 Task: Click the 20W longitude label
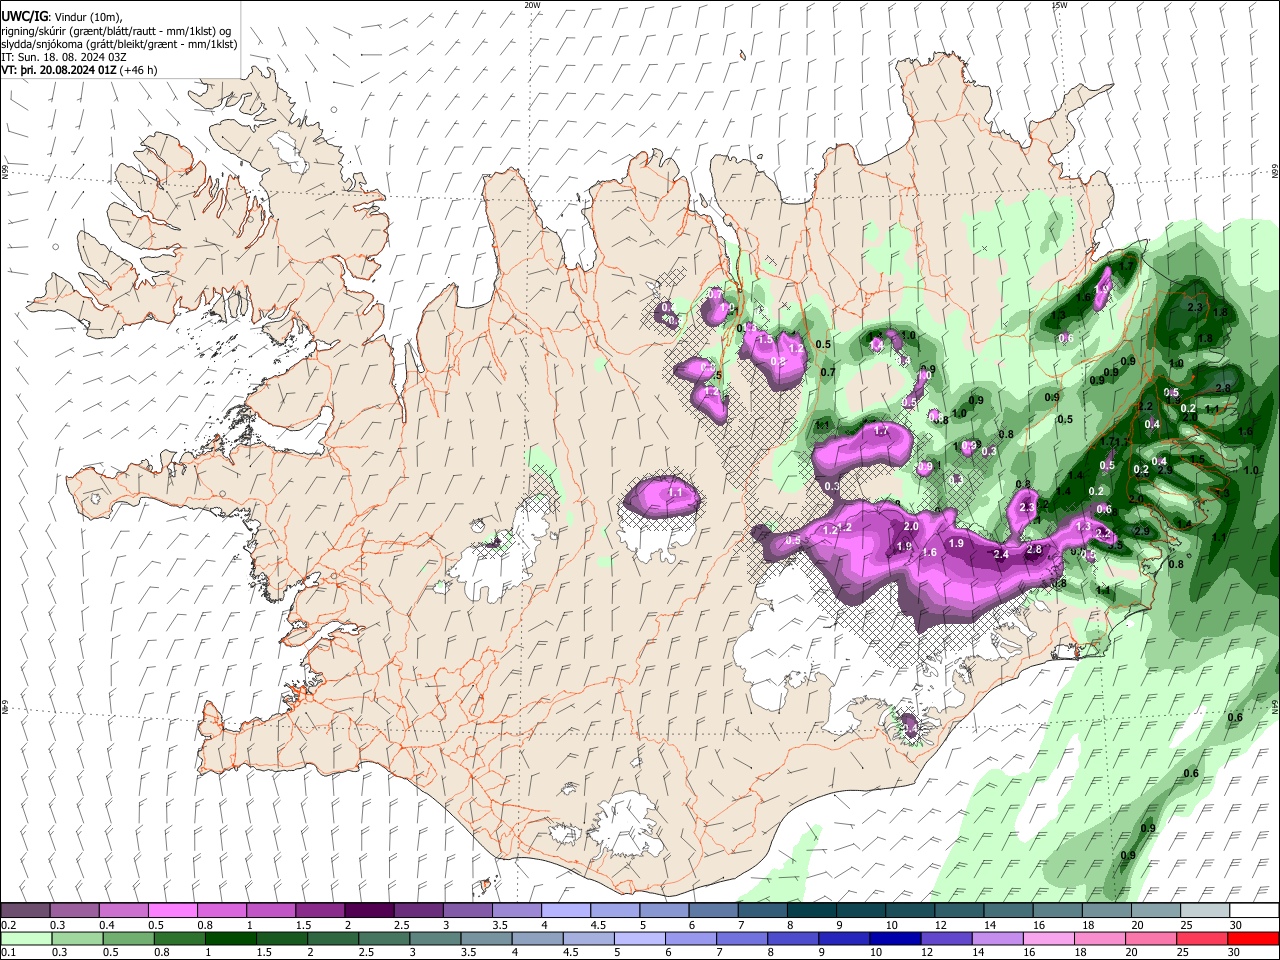532,5
